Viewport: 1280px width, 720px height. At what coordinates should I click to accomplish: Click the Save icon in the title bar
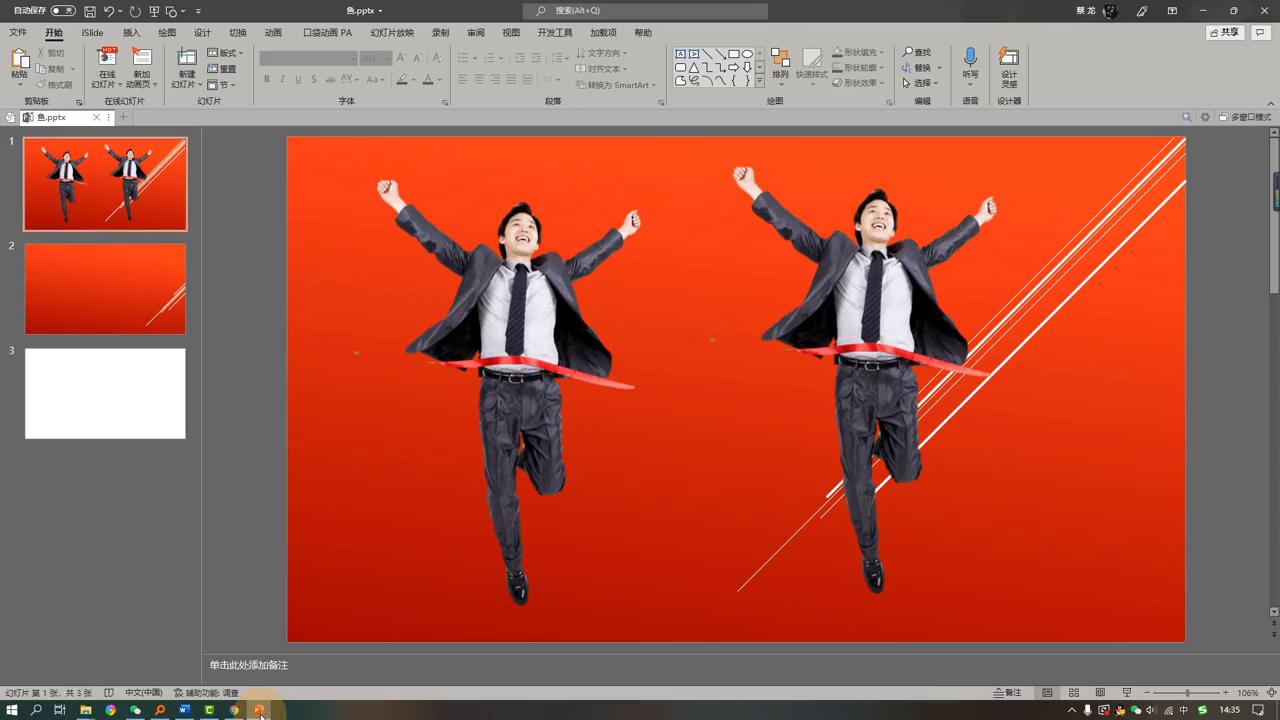pyautogui.click(x=90, y=11)
